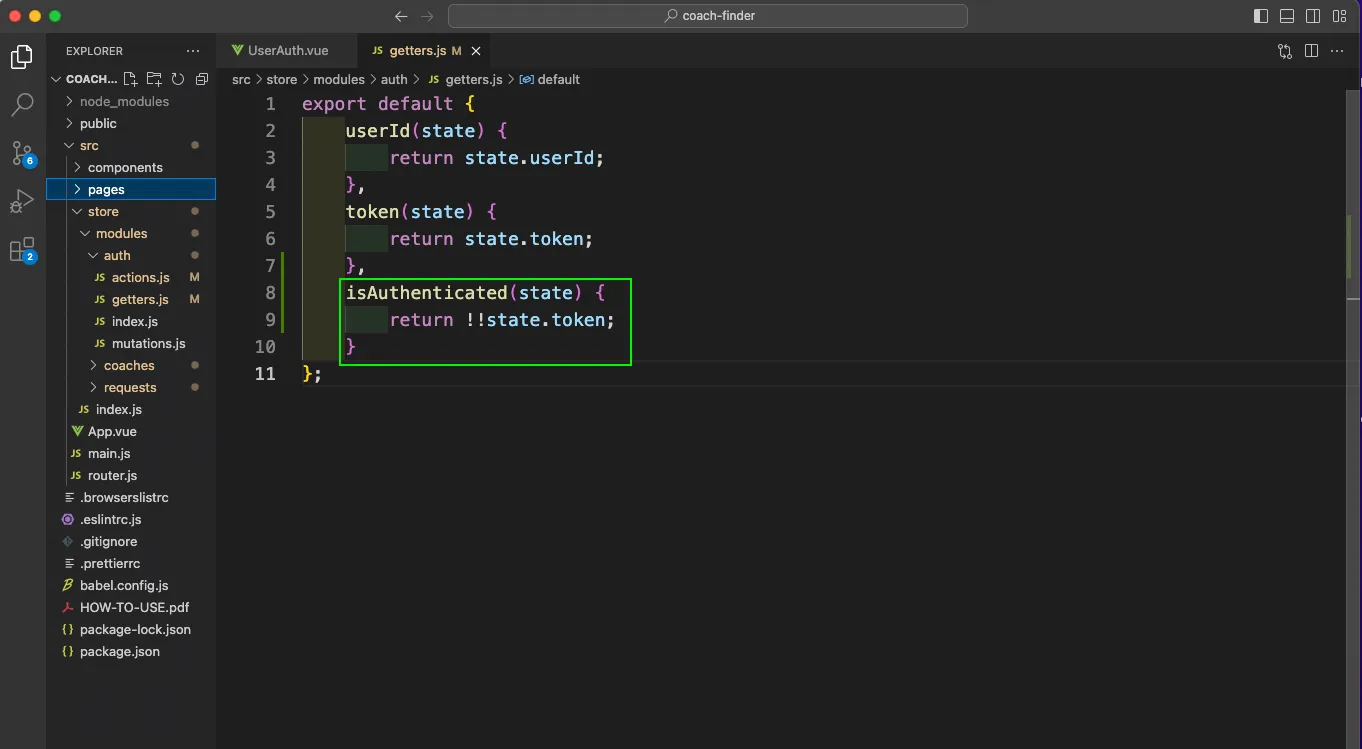Open App.vue file
The image size is (1362, 749).
pos(131,431)
